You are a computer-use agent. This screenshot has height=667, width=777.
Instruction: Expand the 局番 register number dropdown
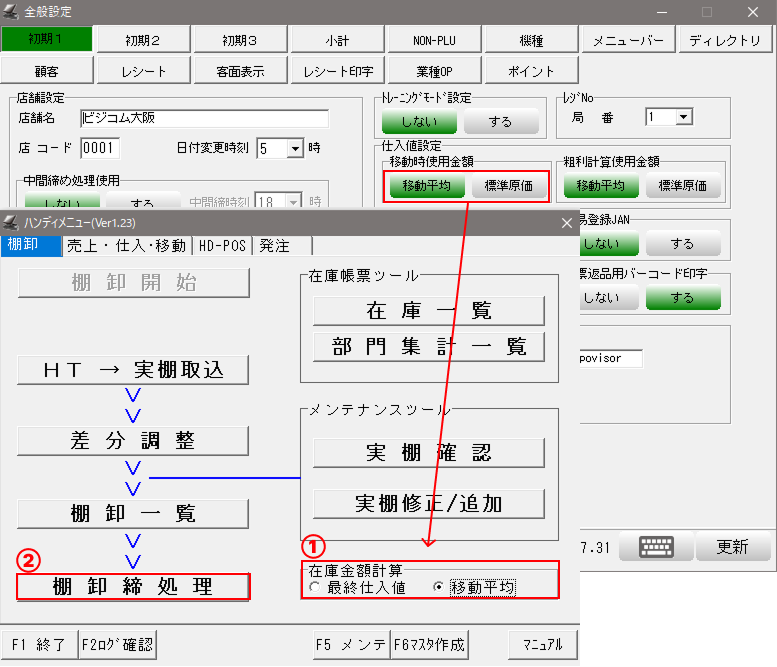point(684,117)
